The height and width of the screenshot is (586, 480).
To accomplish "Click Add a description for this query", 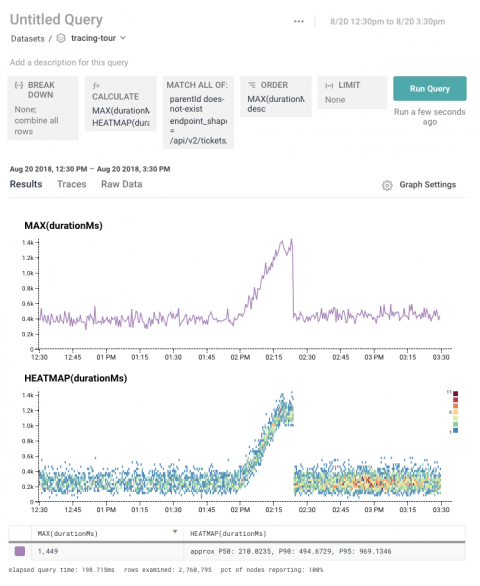I will (69, 62).
